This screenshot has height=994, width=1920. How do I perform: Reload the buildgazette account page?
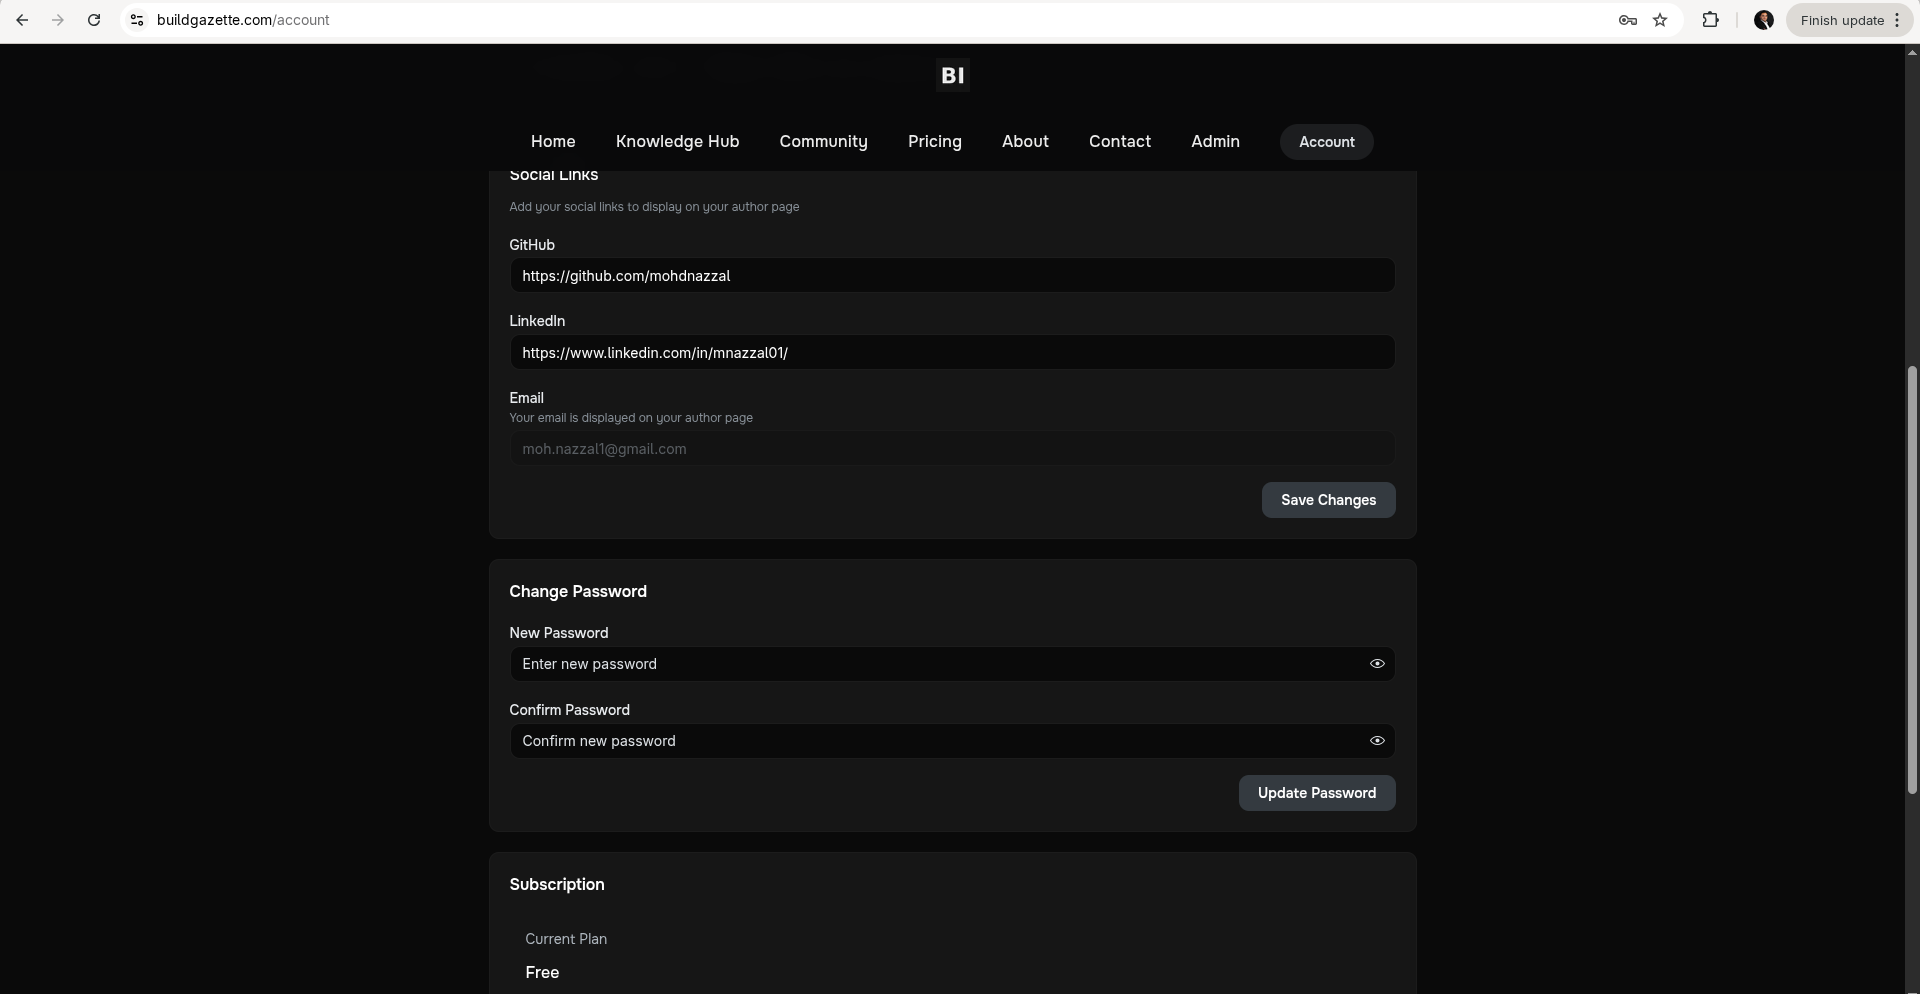point(94,20)
